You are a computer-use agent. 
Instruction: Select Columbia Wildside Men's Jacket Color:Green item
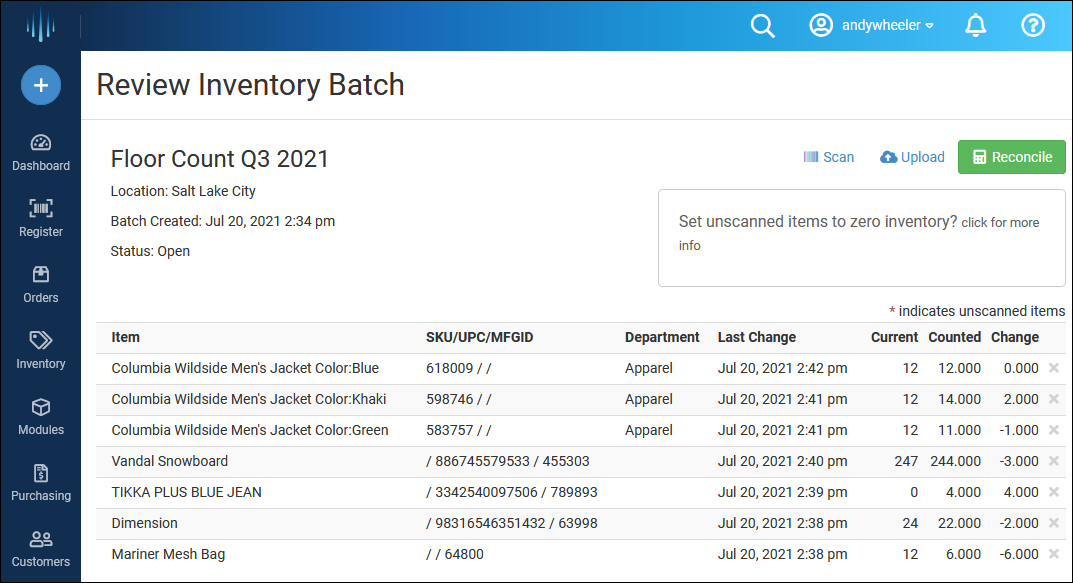click(x=250, y=430)
